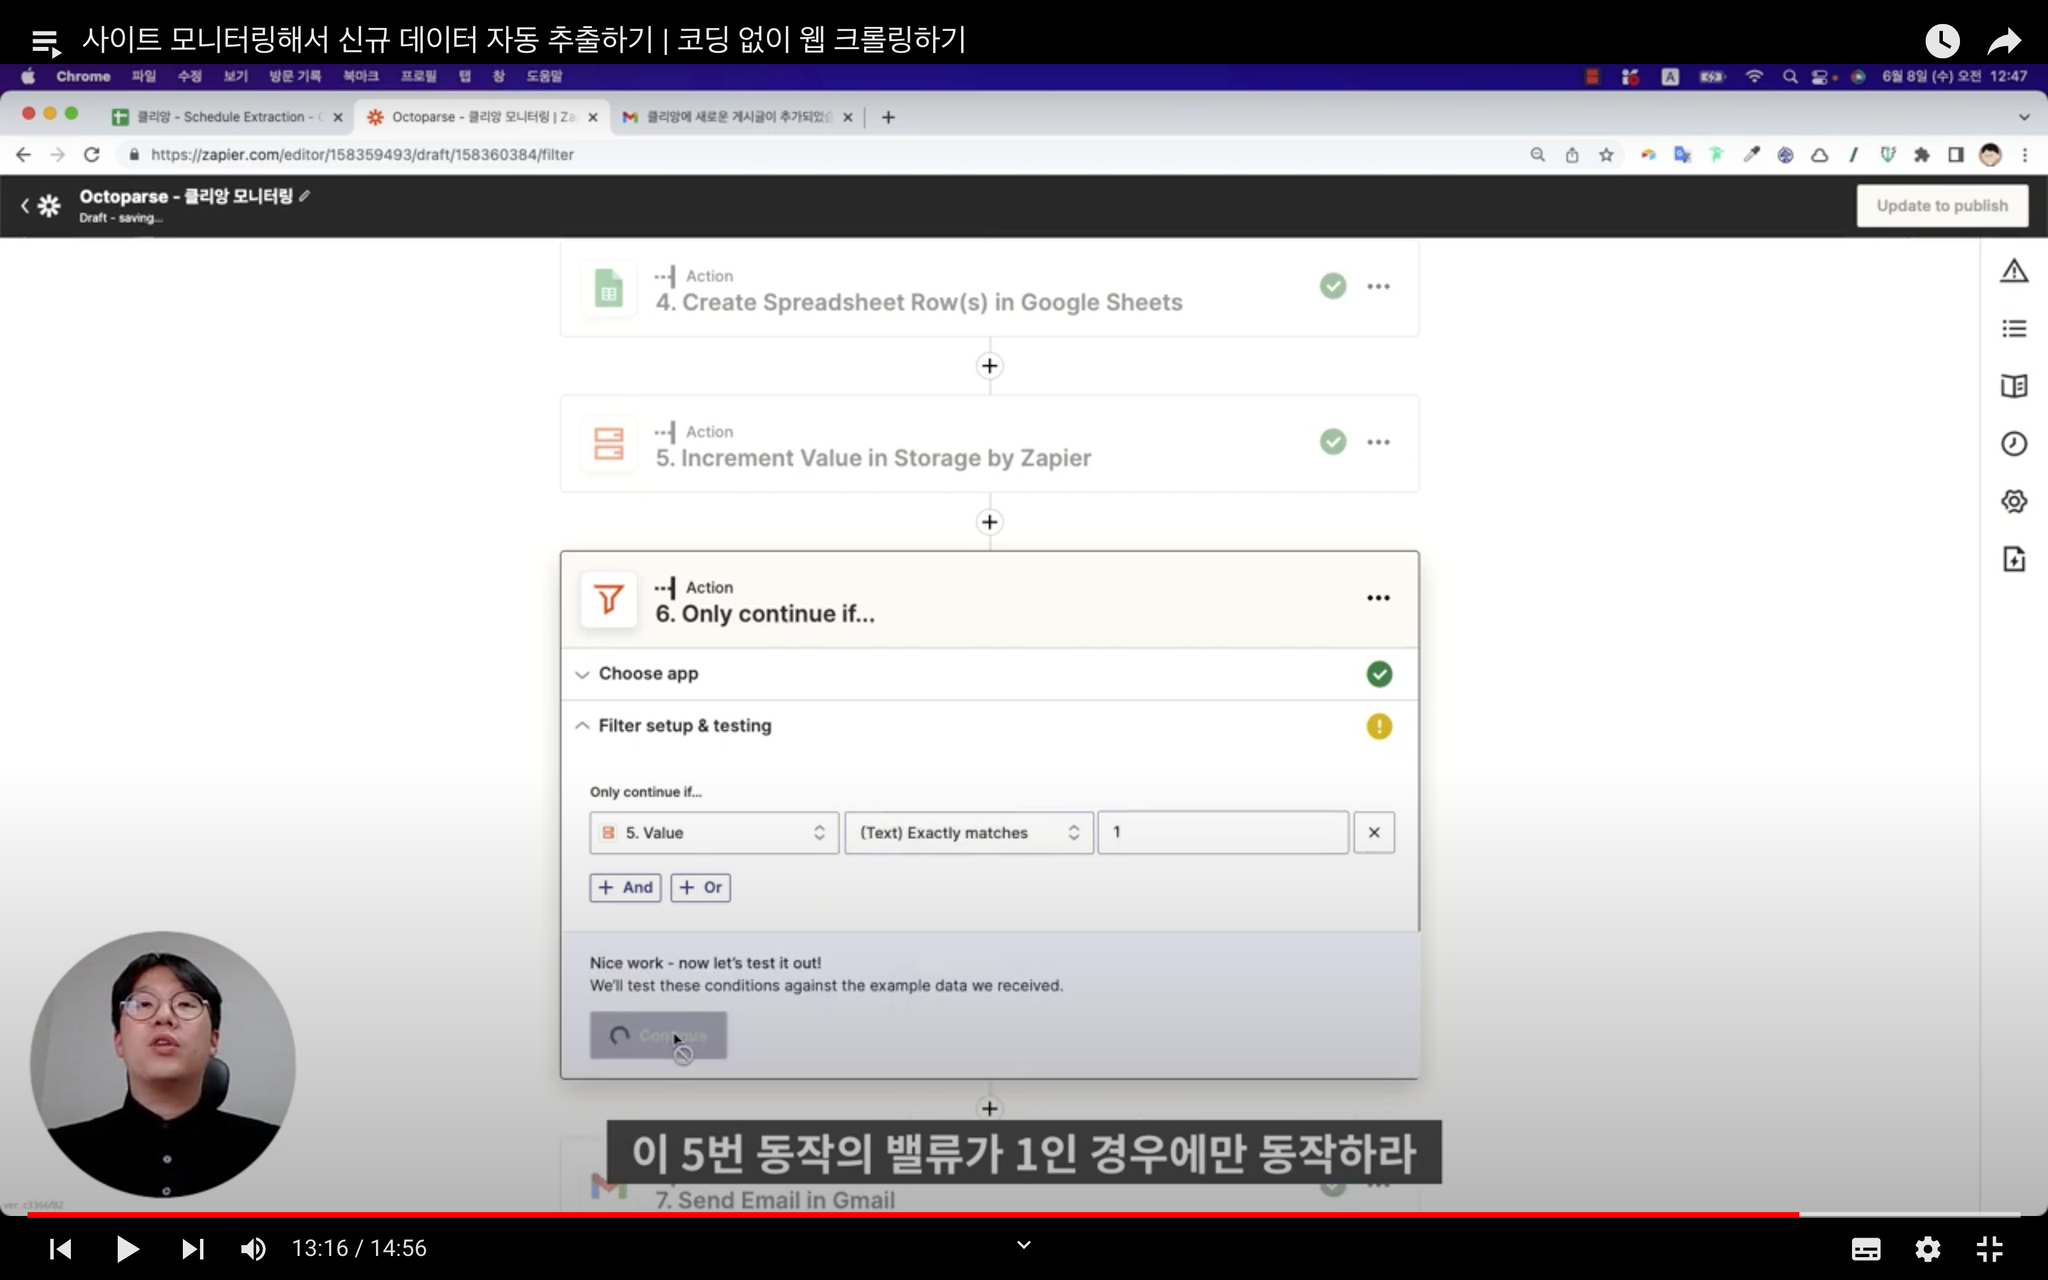Image resolution: width=2048 pixels, height=1280 pixels.
Task: Exit full screen mode
Action: pyautogui.click(x=1990, y=1248)
